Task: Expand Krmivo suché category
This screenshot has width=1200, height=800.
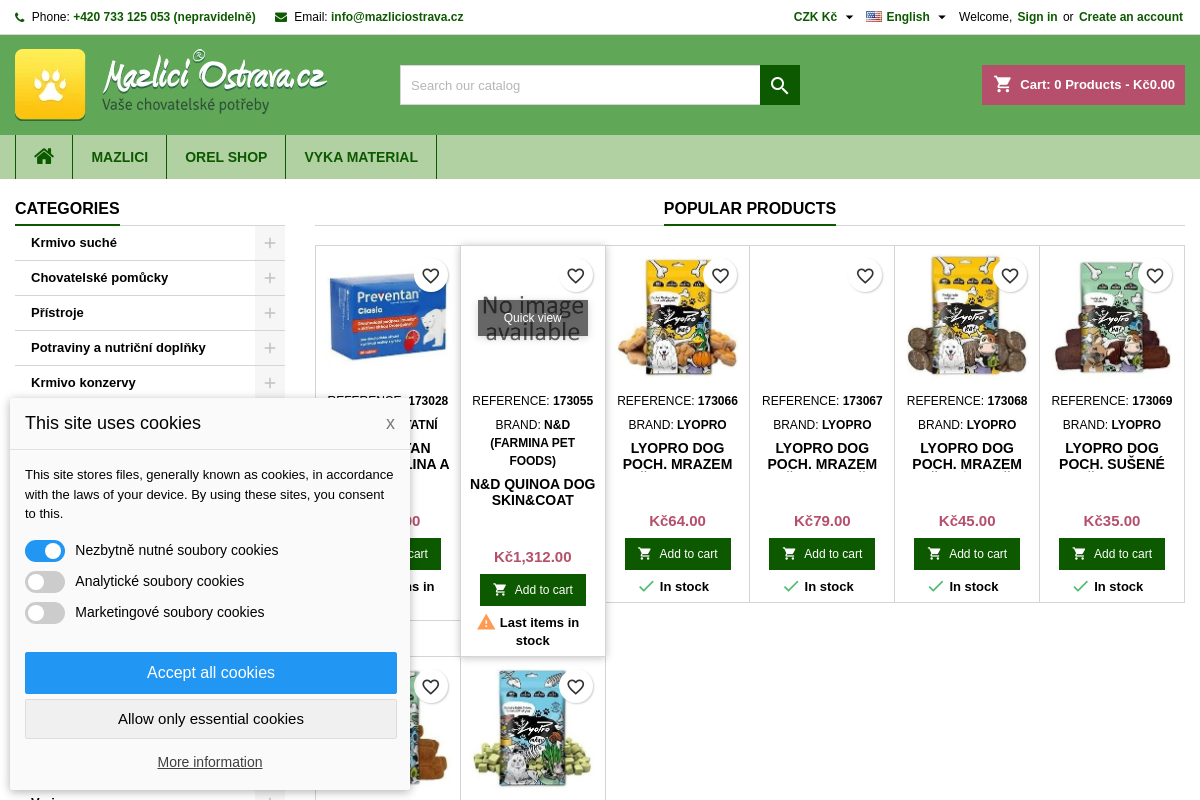Action: pyautogui.click(x=270, y=243)
